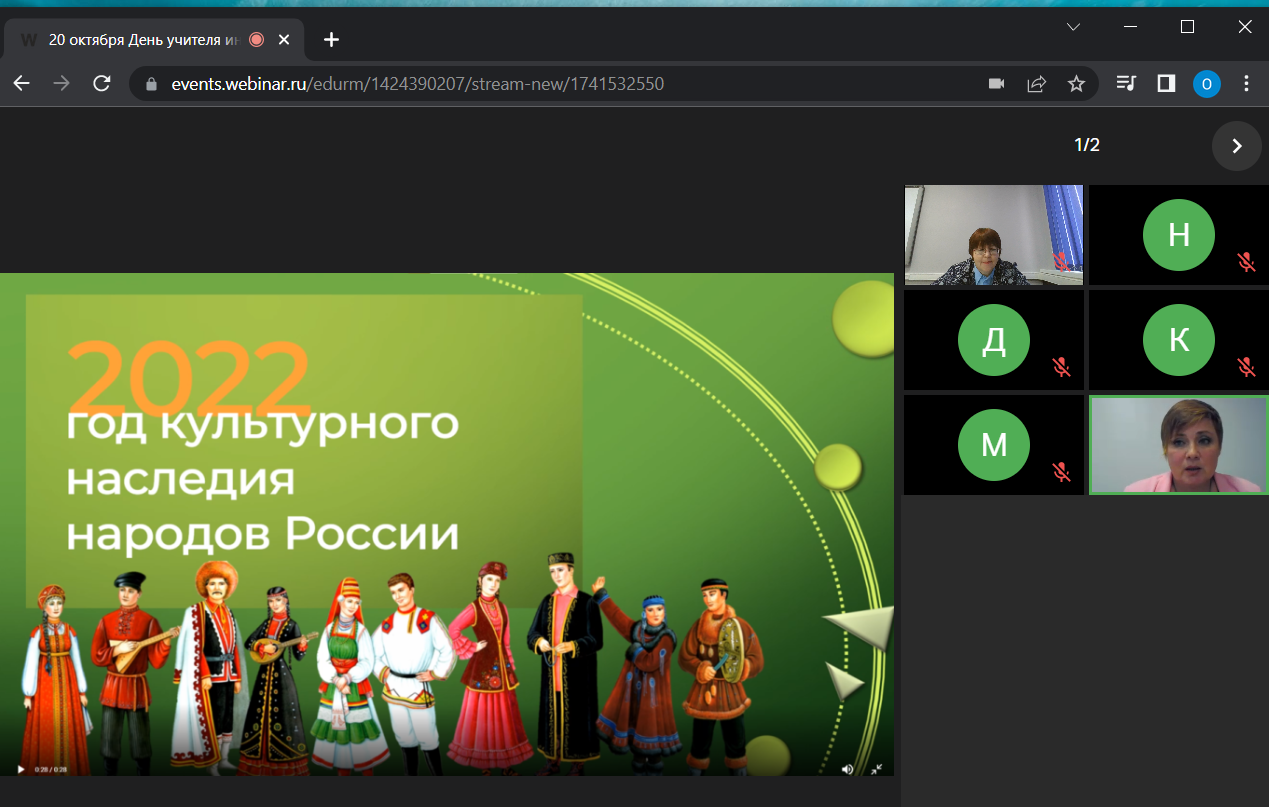1269x807 pixels.
Task: Click muted microphone icon on М tile
Action: [x=1062, y=472]
